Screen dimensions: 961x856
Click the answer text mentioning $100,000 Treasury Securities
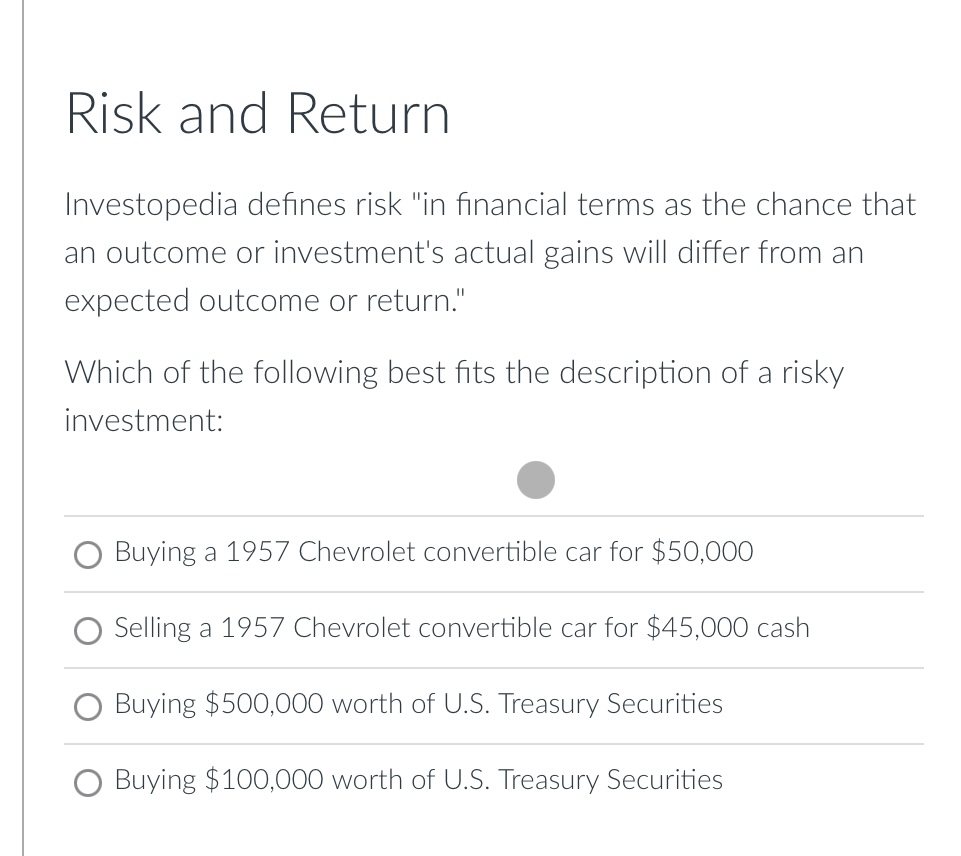pos(418,780)
